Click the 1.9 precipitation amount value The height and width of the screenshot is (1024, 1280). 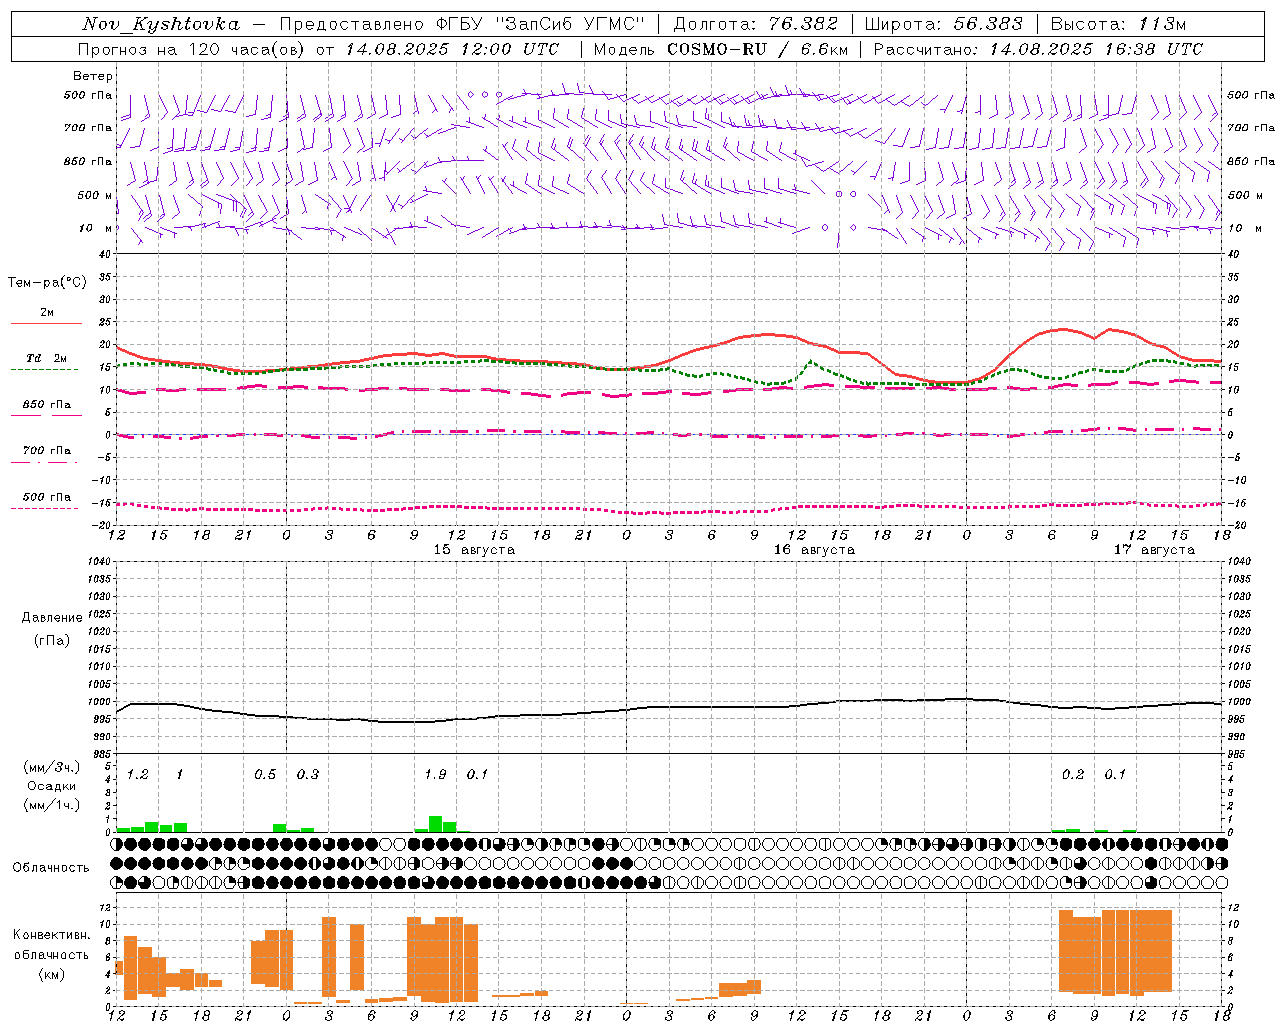pyautogui.click(x=435, y=775)
